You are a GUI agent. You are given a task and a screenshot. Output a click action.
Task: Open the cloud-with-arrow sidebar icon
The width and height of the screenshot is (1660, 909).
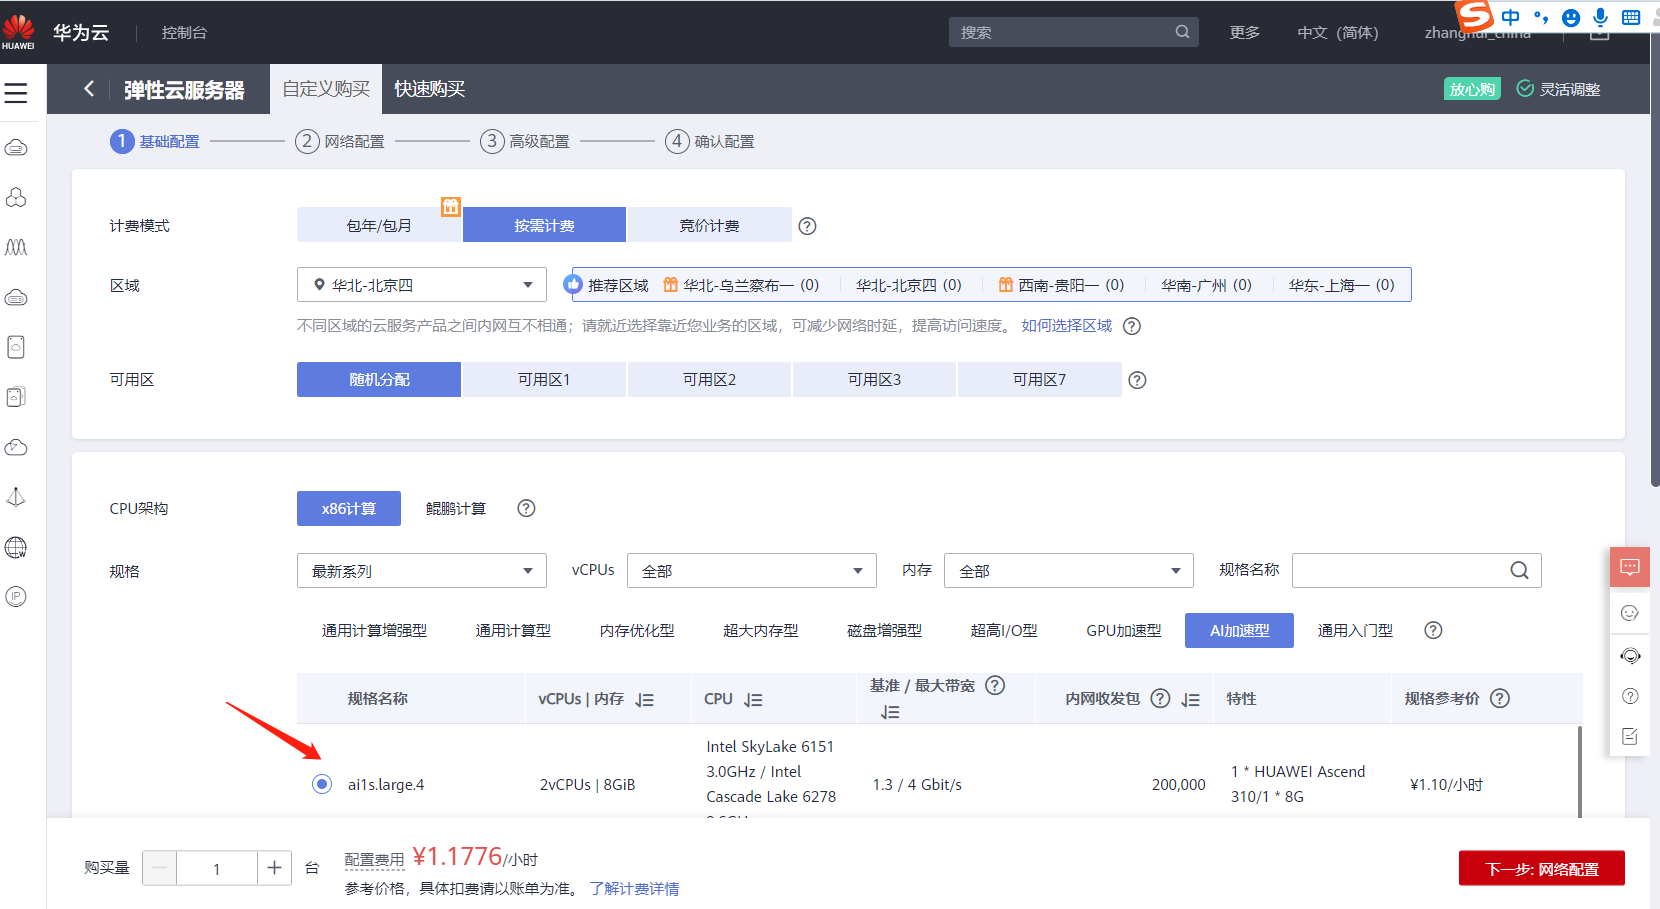click(16, 447)
